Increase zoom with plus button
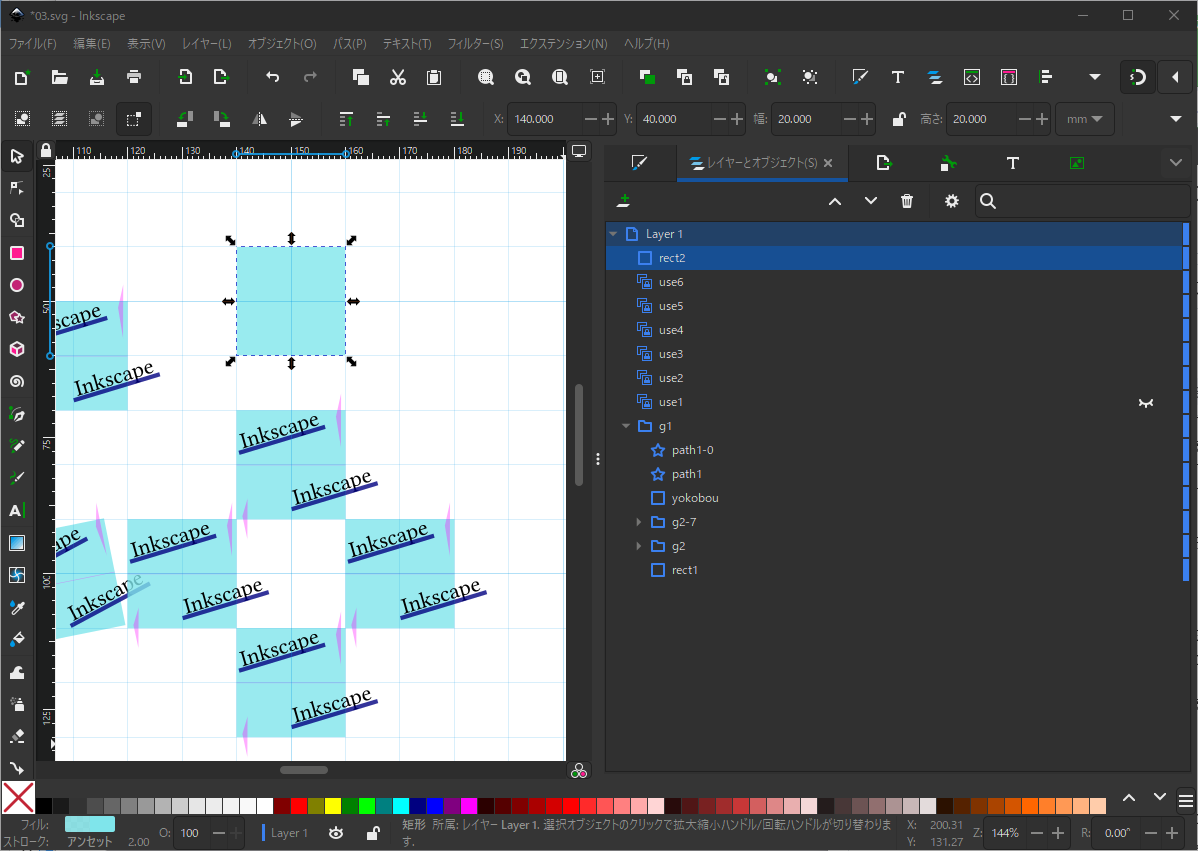Image resolution: width=1198 pixels, height=851 pixels. click(1057, 833)
